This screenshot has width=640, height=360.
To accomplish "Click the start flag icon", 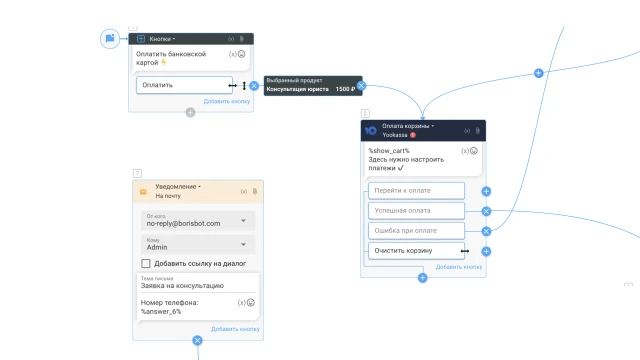I will pos(110,39).
